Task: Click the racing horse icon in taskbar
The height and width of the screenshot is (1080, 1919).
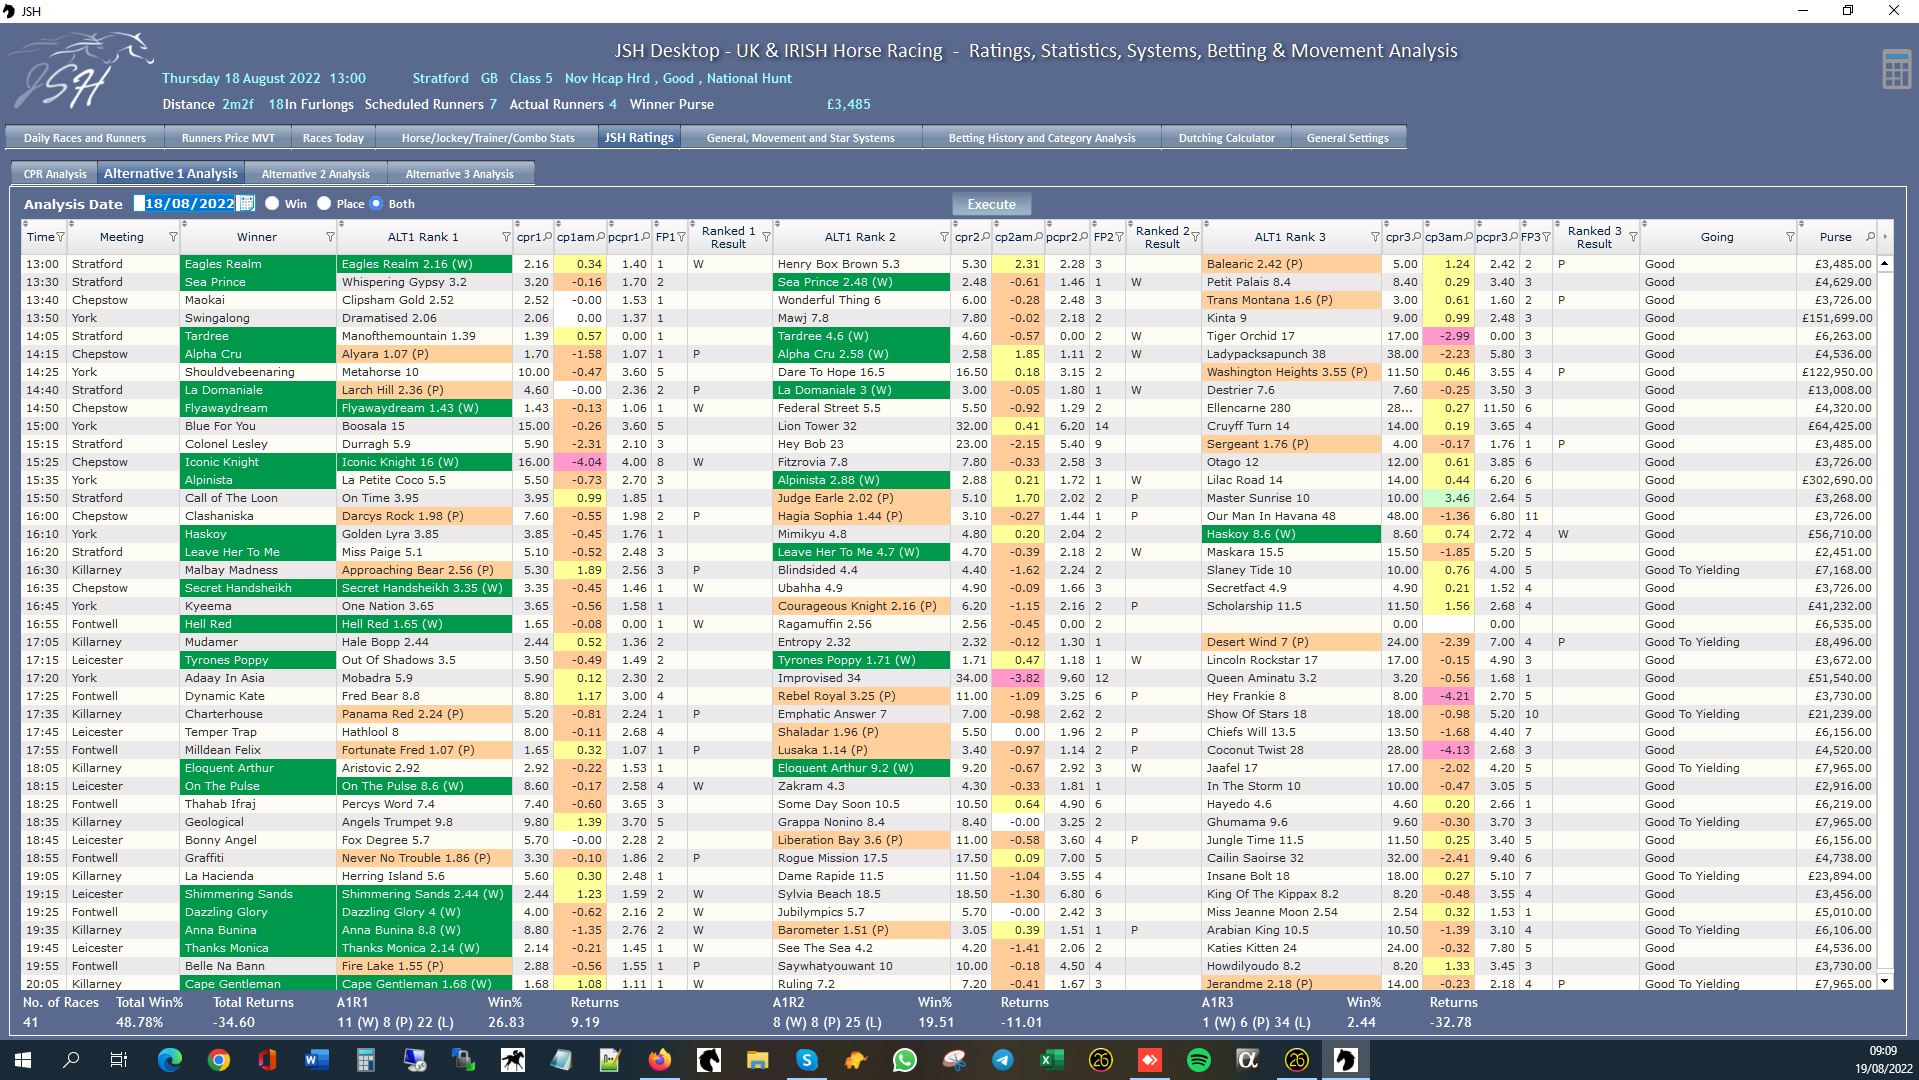Action: tap(513, 1060)
